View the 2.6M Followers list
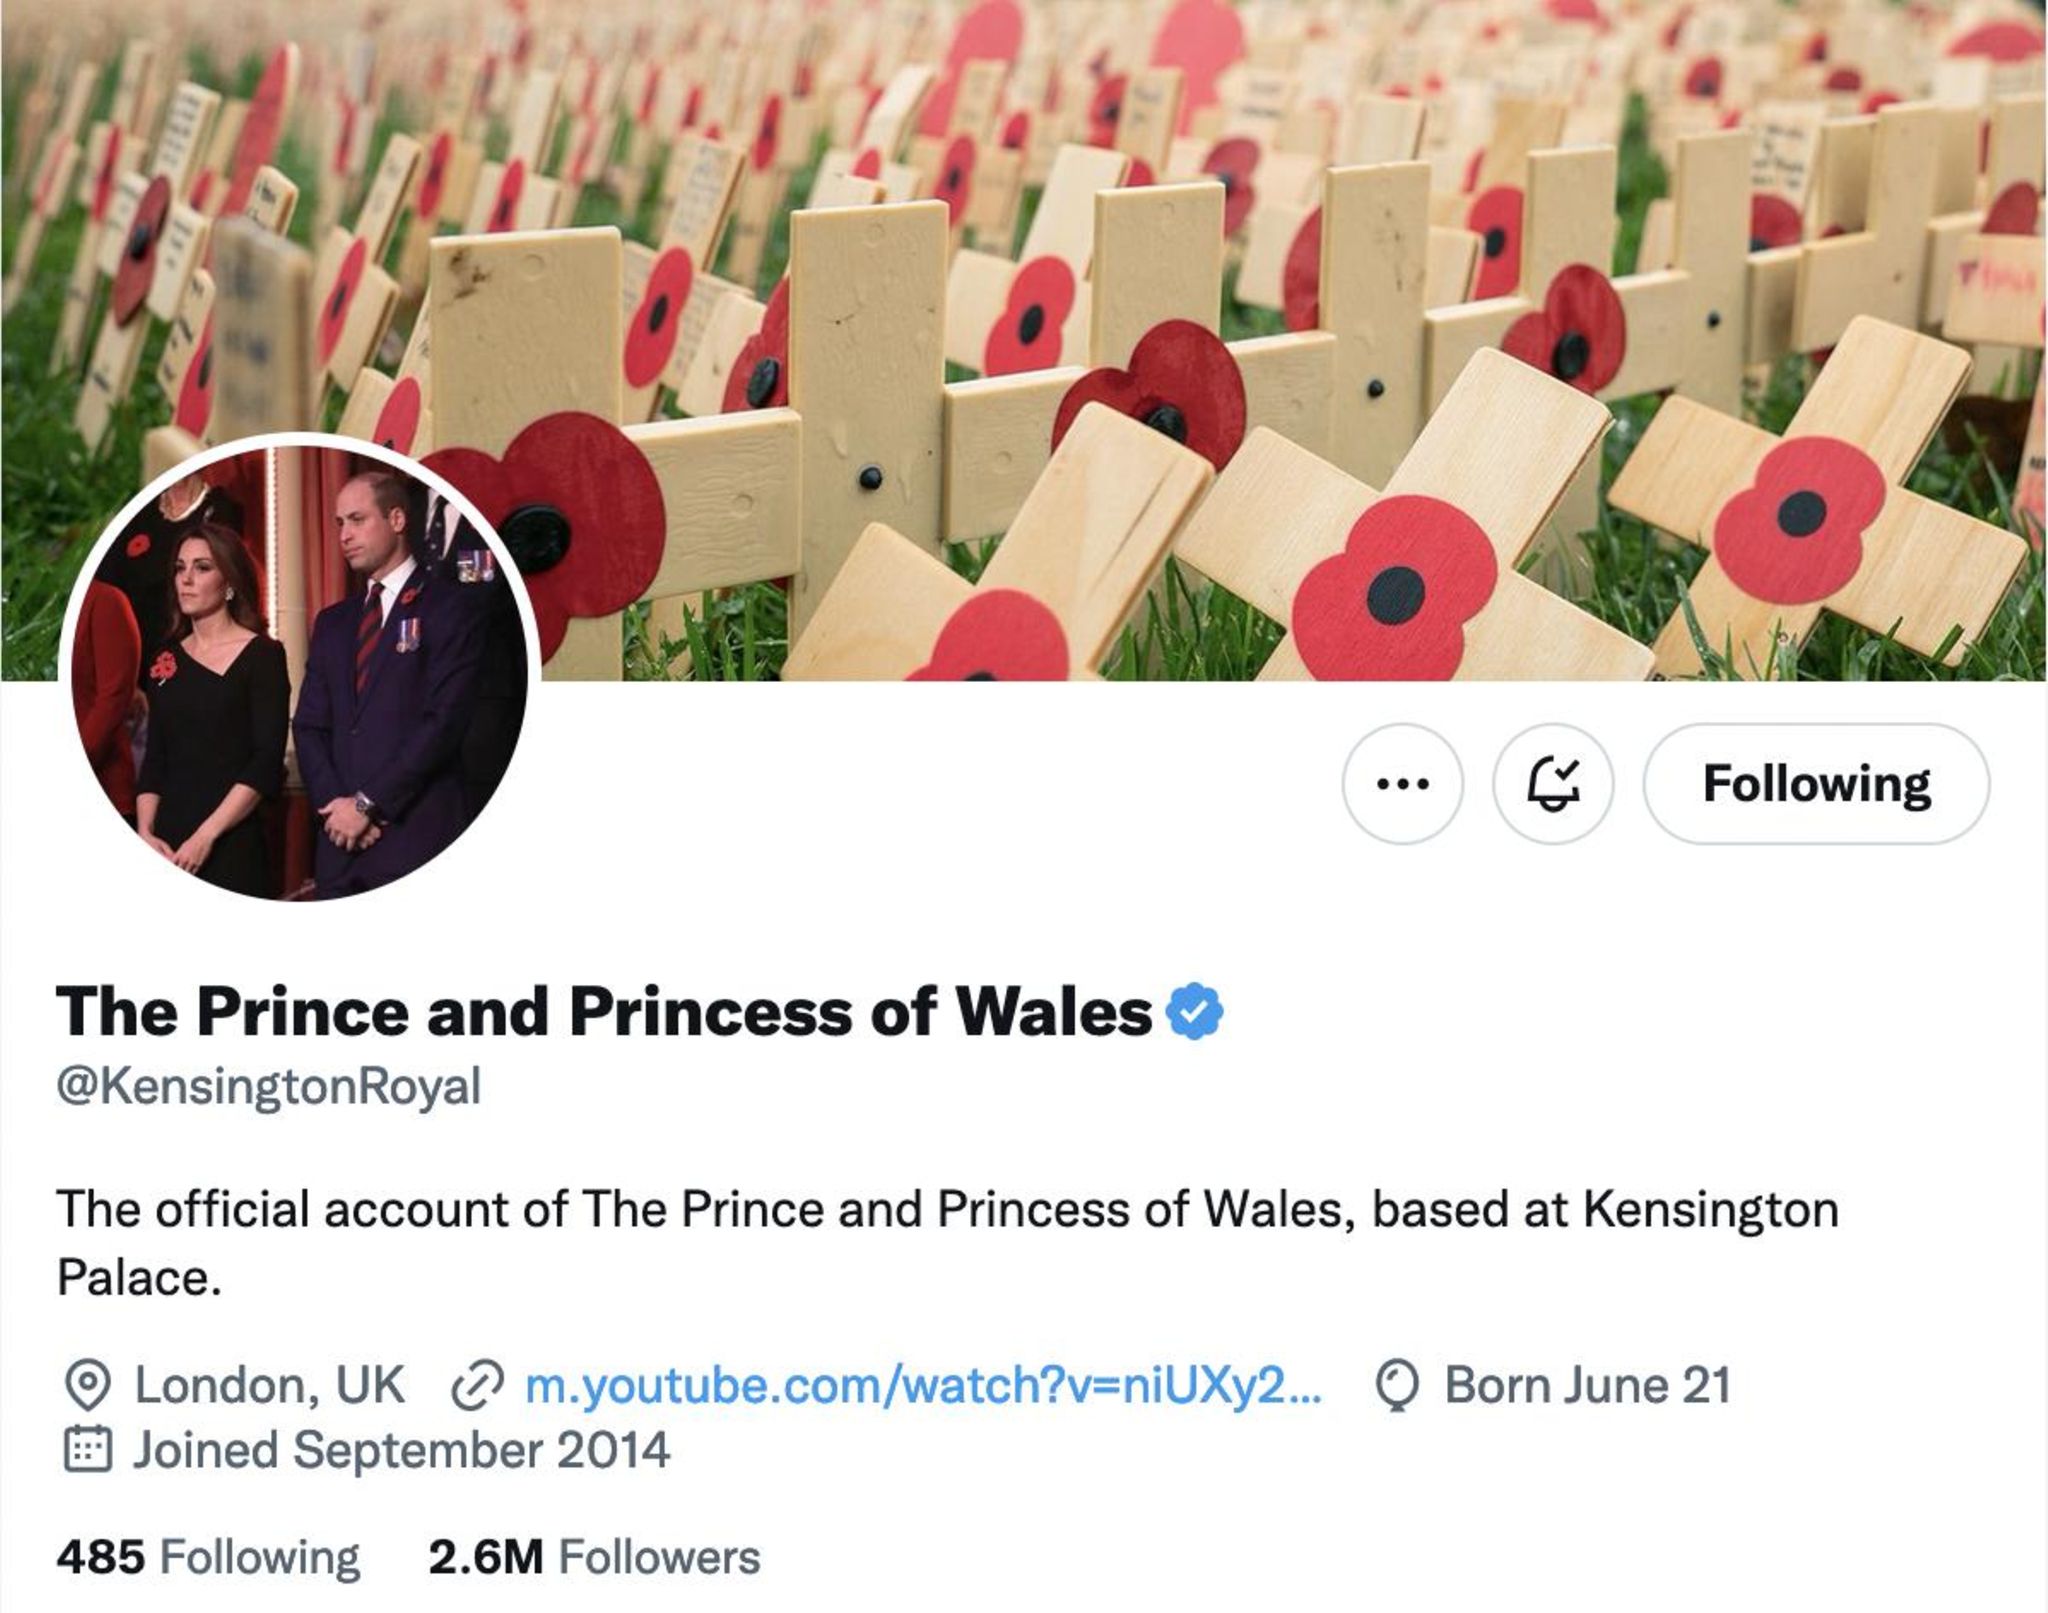The width and height of the screenshot is (2048, 1613). [x=594, y=1557]
